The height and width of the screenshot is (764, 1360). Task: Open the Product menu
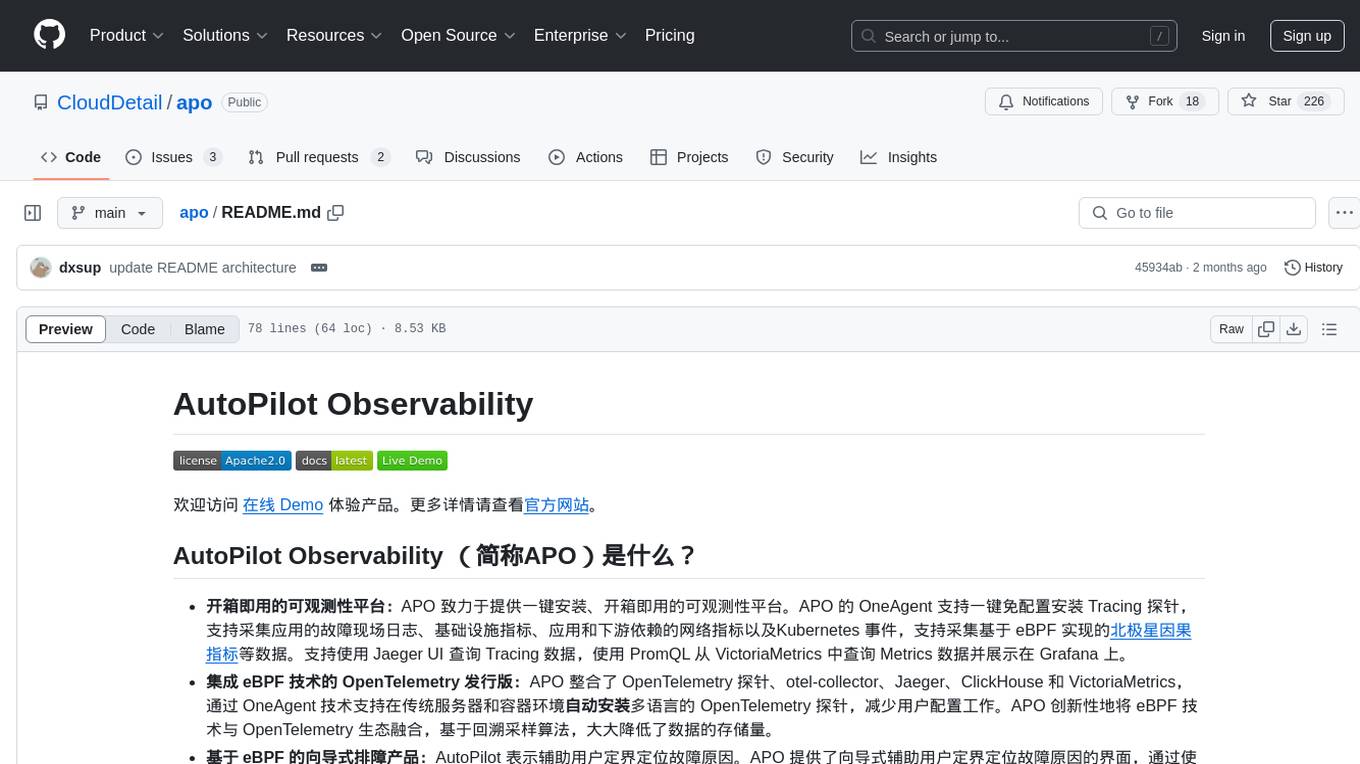tap(127, 35)
